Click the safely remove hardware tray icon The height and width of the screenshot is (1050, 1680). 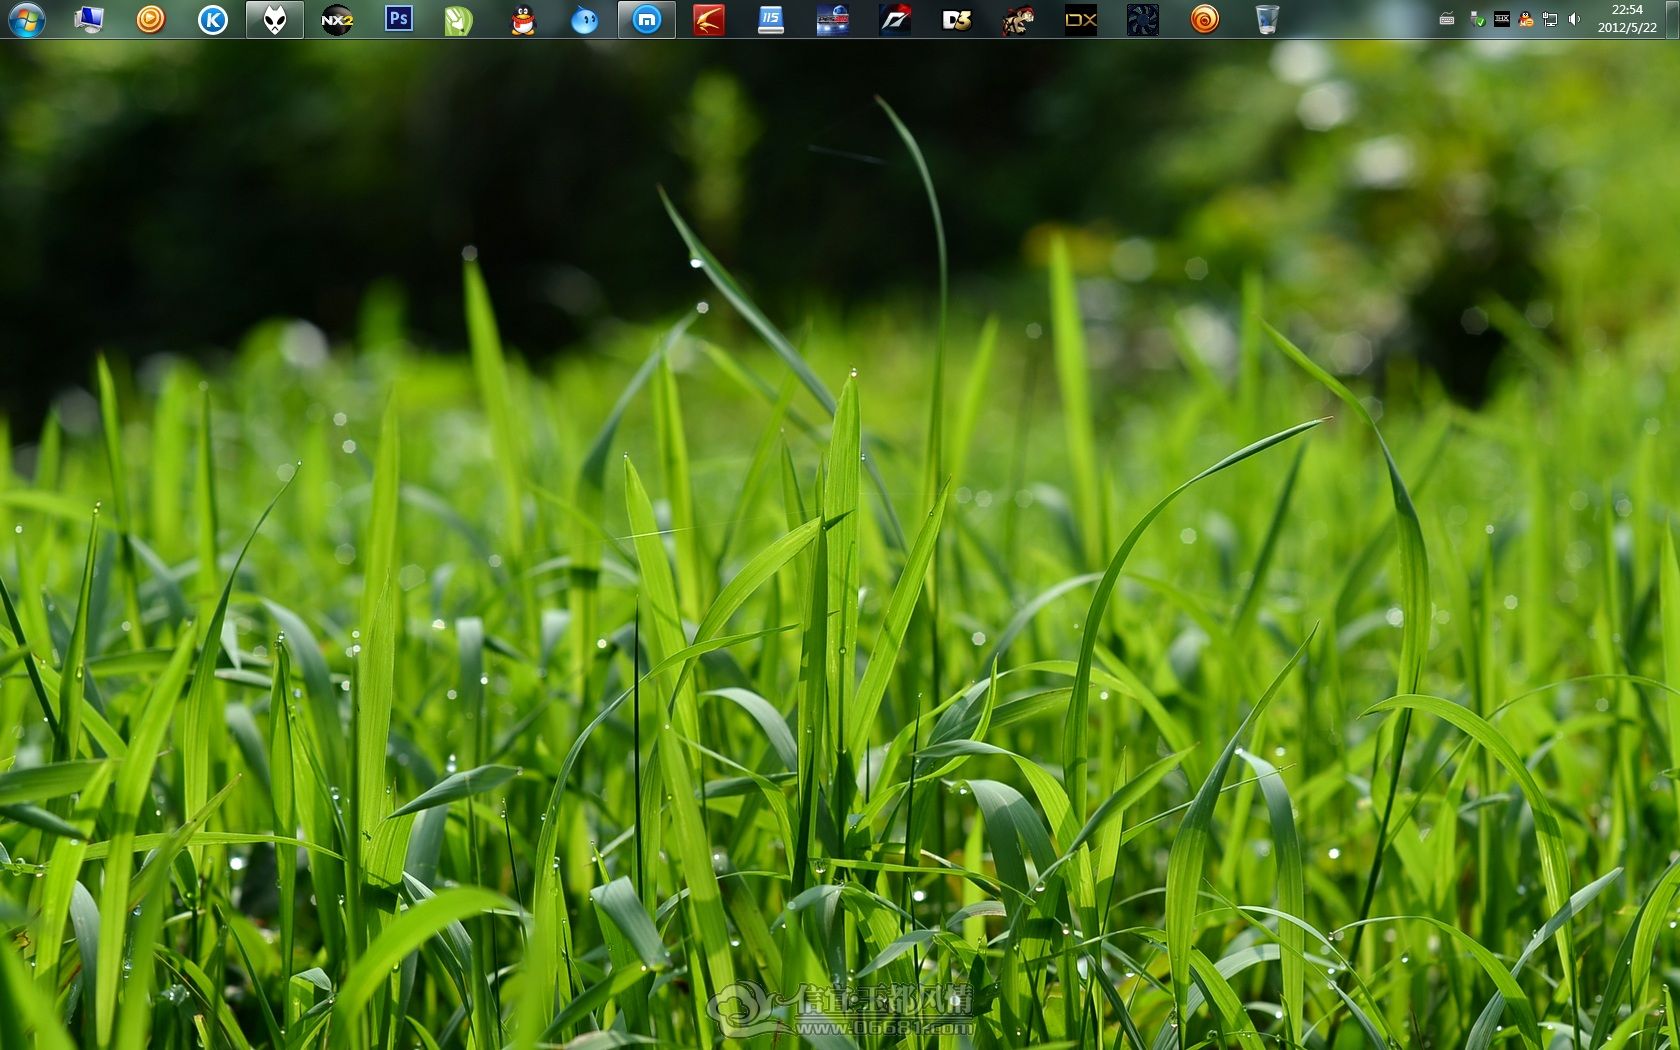(1478, 19)
